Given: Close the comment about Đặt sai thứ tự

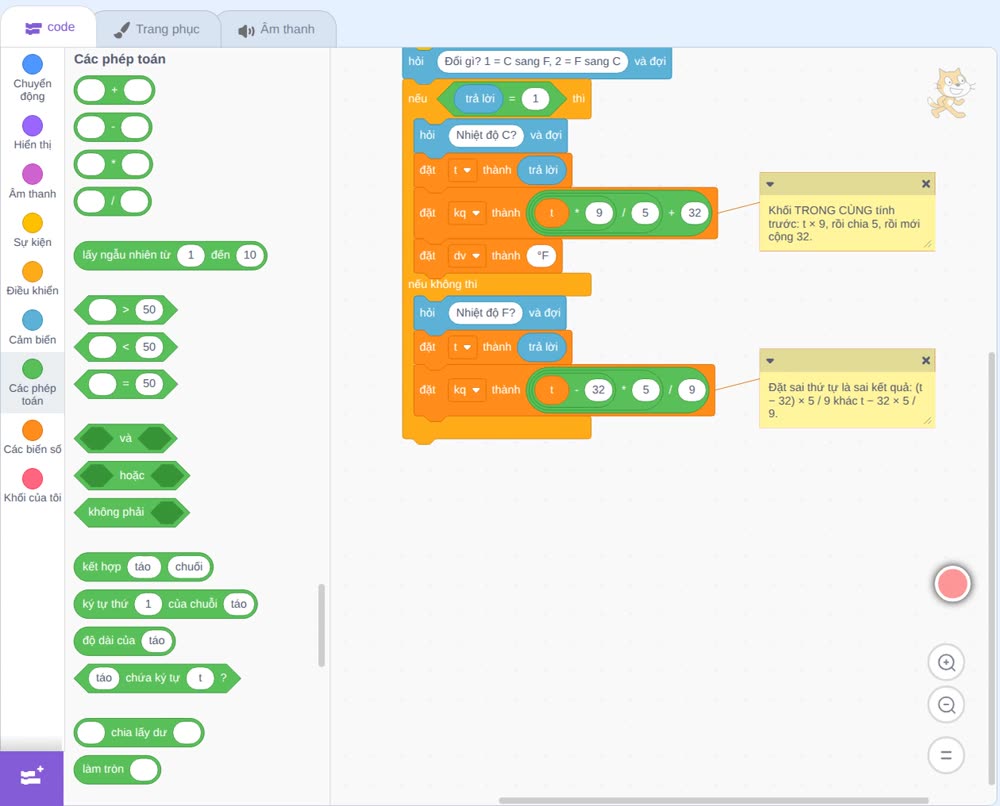Looking at the screenshot, I should pyautogui.click(x=926, y=360).
